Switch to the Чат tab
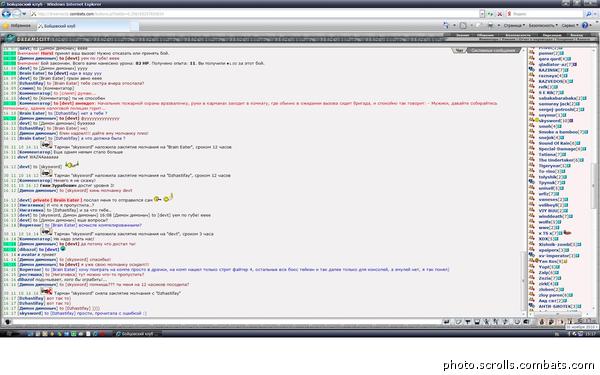Screen dimensions: 600x375 [x=460, y=51]
